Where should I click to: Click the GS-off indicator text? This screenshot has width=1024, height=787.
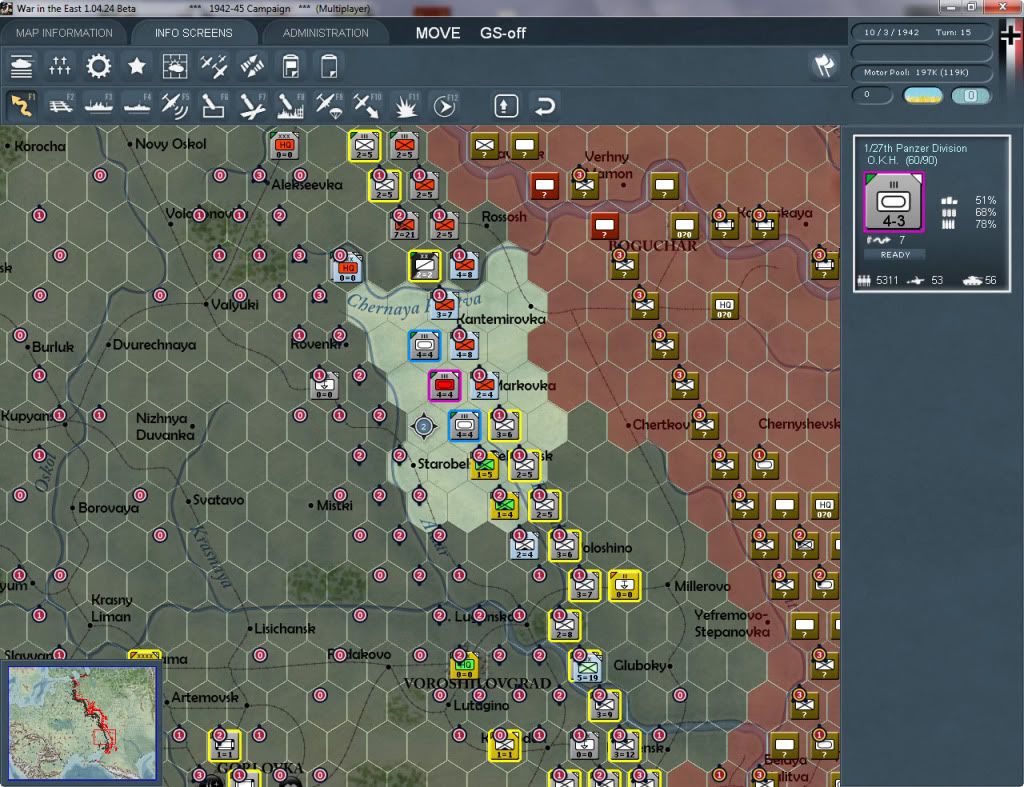pyautogui.click(x=503, y=33)
